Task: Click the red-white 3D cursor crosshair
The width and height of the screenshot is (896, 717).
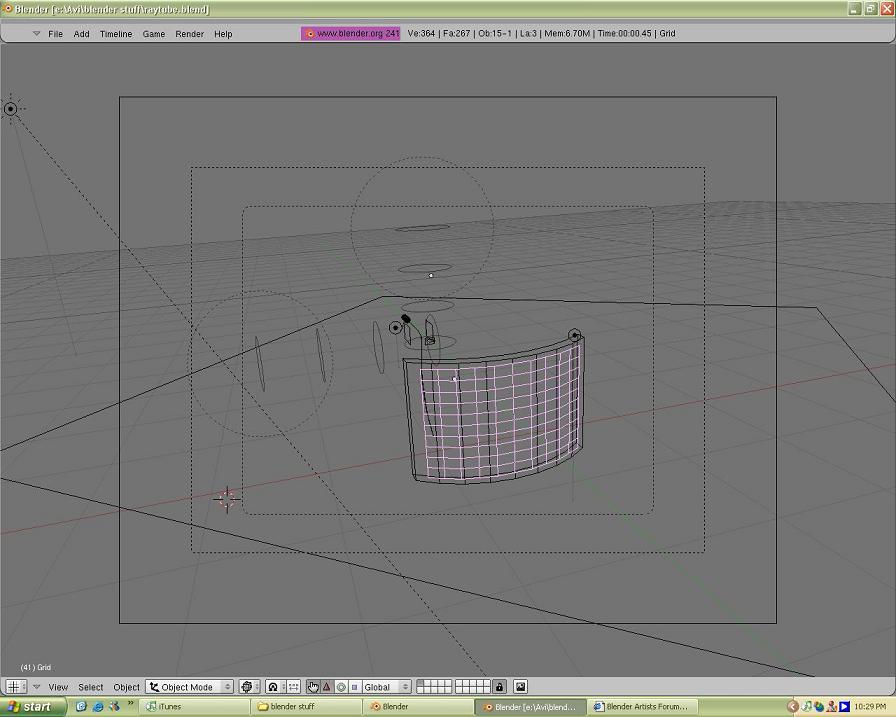Action: (x=227, y=499)
